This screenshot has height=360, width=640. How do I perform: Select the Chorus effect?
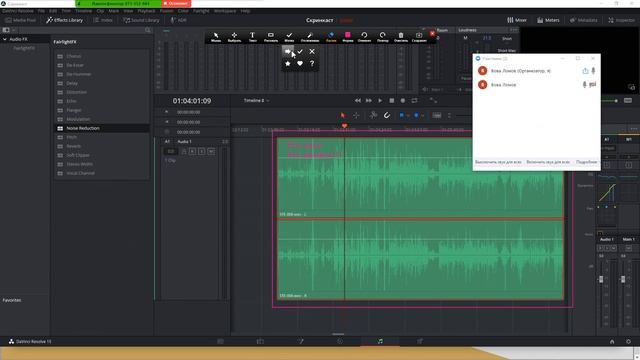click(102, 56)
